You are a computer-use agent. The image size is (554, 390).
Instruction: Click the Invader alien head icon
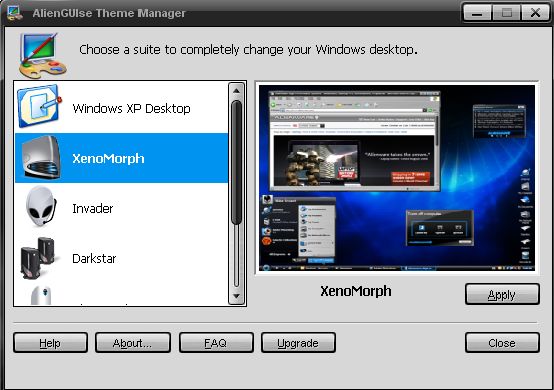[40, 207]
